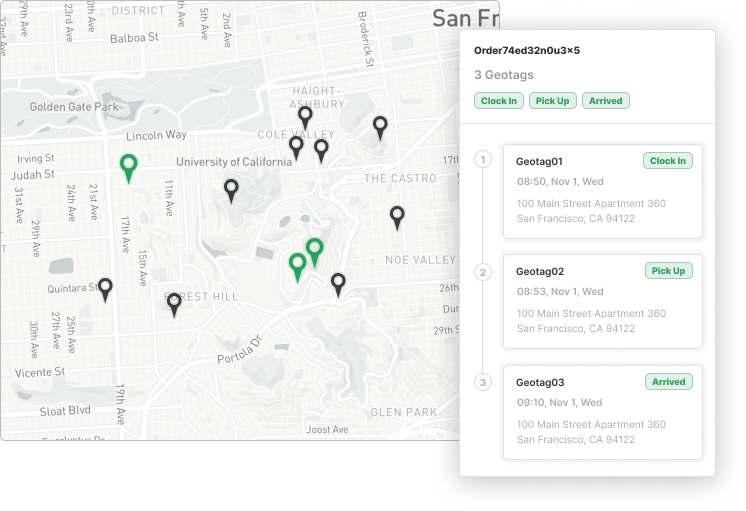746x511 pixels.
Task: Click timeline step number 2 circle
Action: click(484, 272)
